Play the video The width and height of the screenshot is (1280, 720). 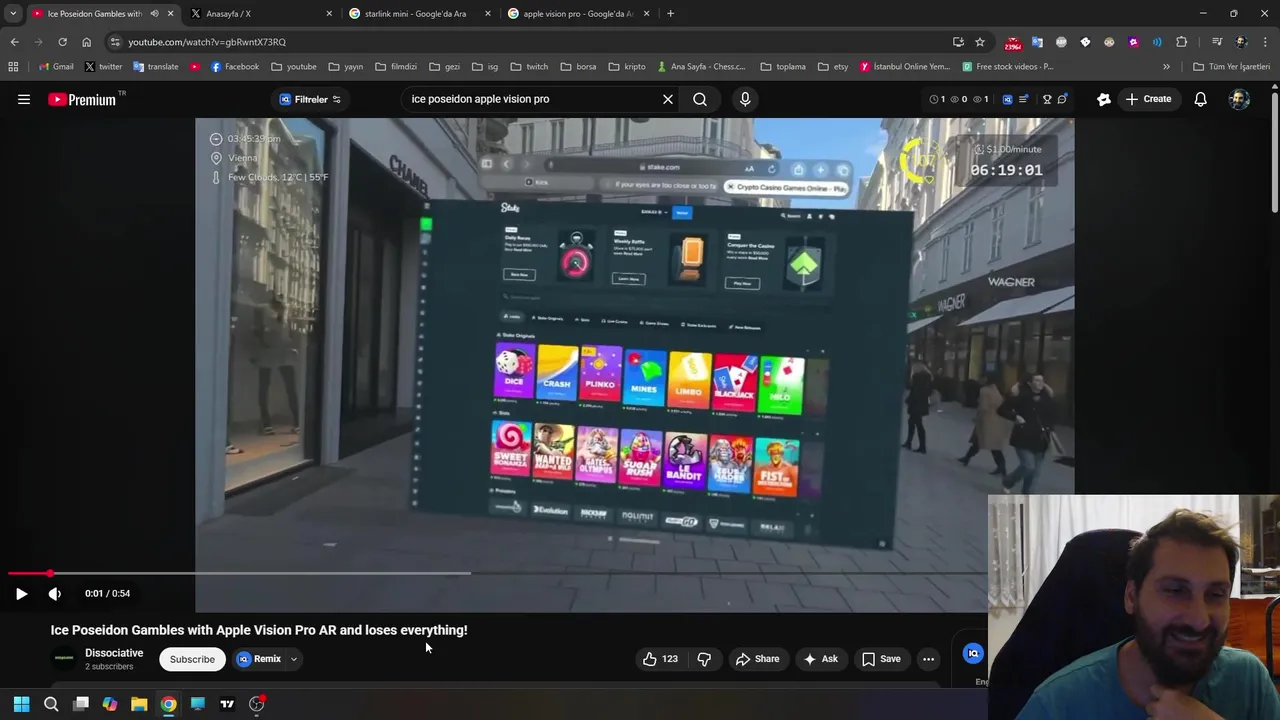(x=21, y=593)
